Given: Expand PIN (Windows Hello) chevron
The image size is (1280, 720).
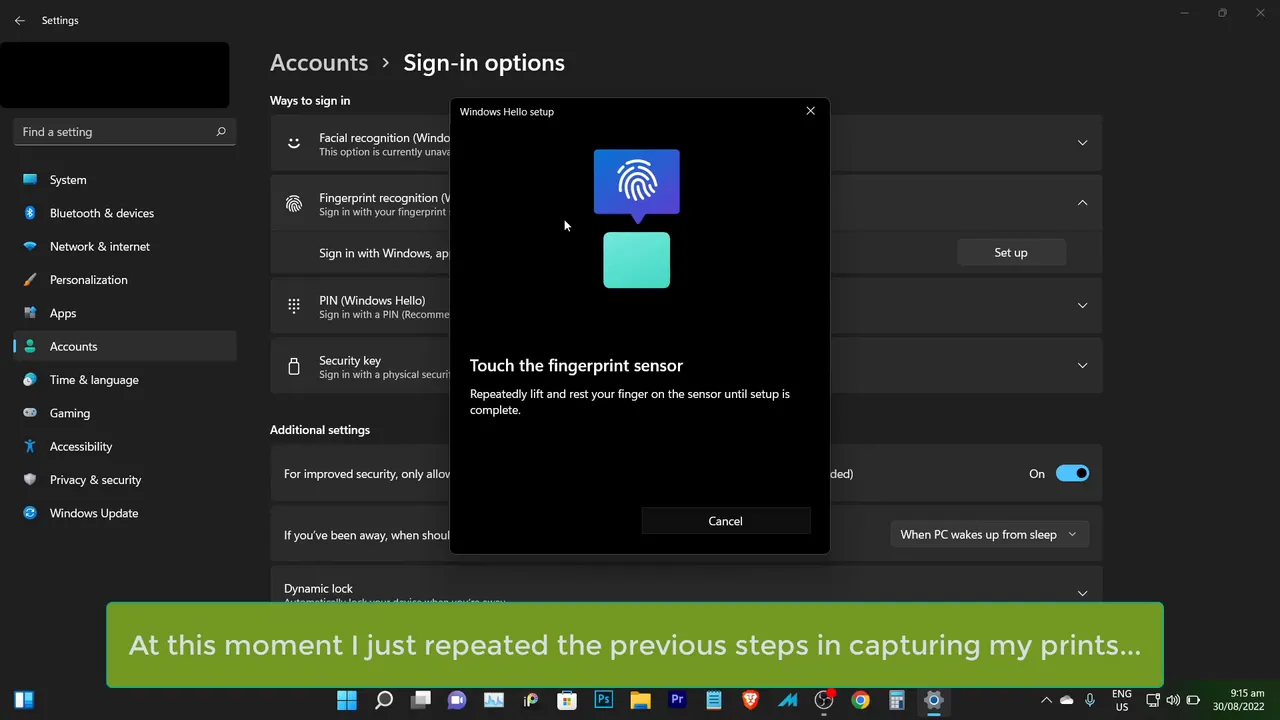Looking at the screenshot, I should pos(1082,305).
